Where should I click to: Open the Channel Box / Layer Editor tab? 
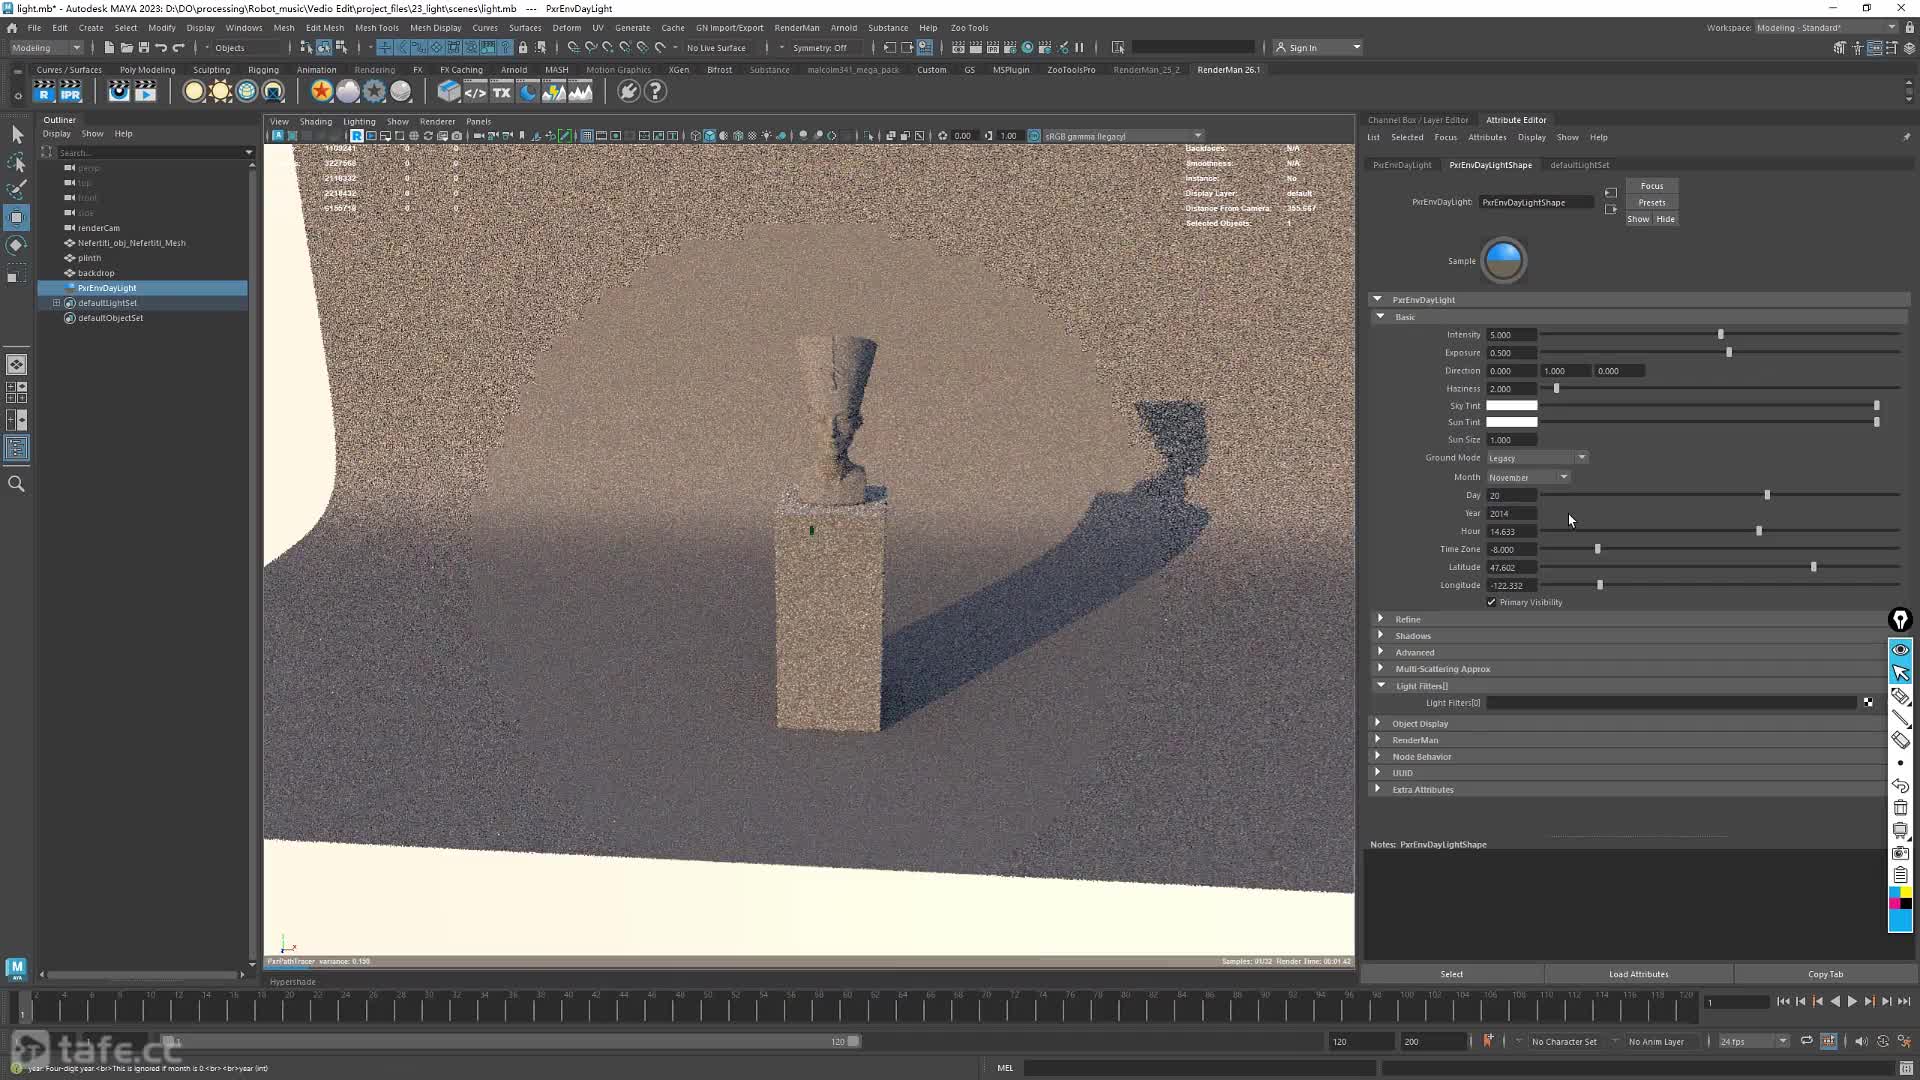coord(1417,120)
